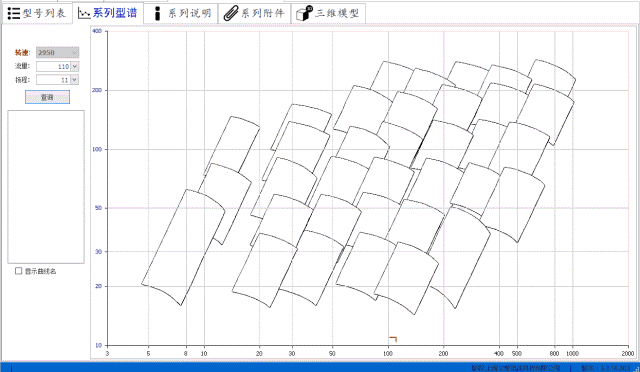This screenshot has height=372, width=640.
Task: Click the 流量 input field showing 110
Action: point(53,66)
